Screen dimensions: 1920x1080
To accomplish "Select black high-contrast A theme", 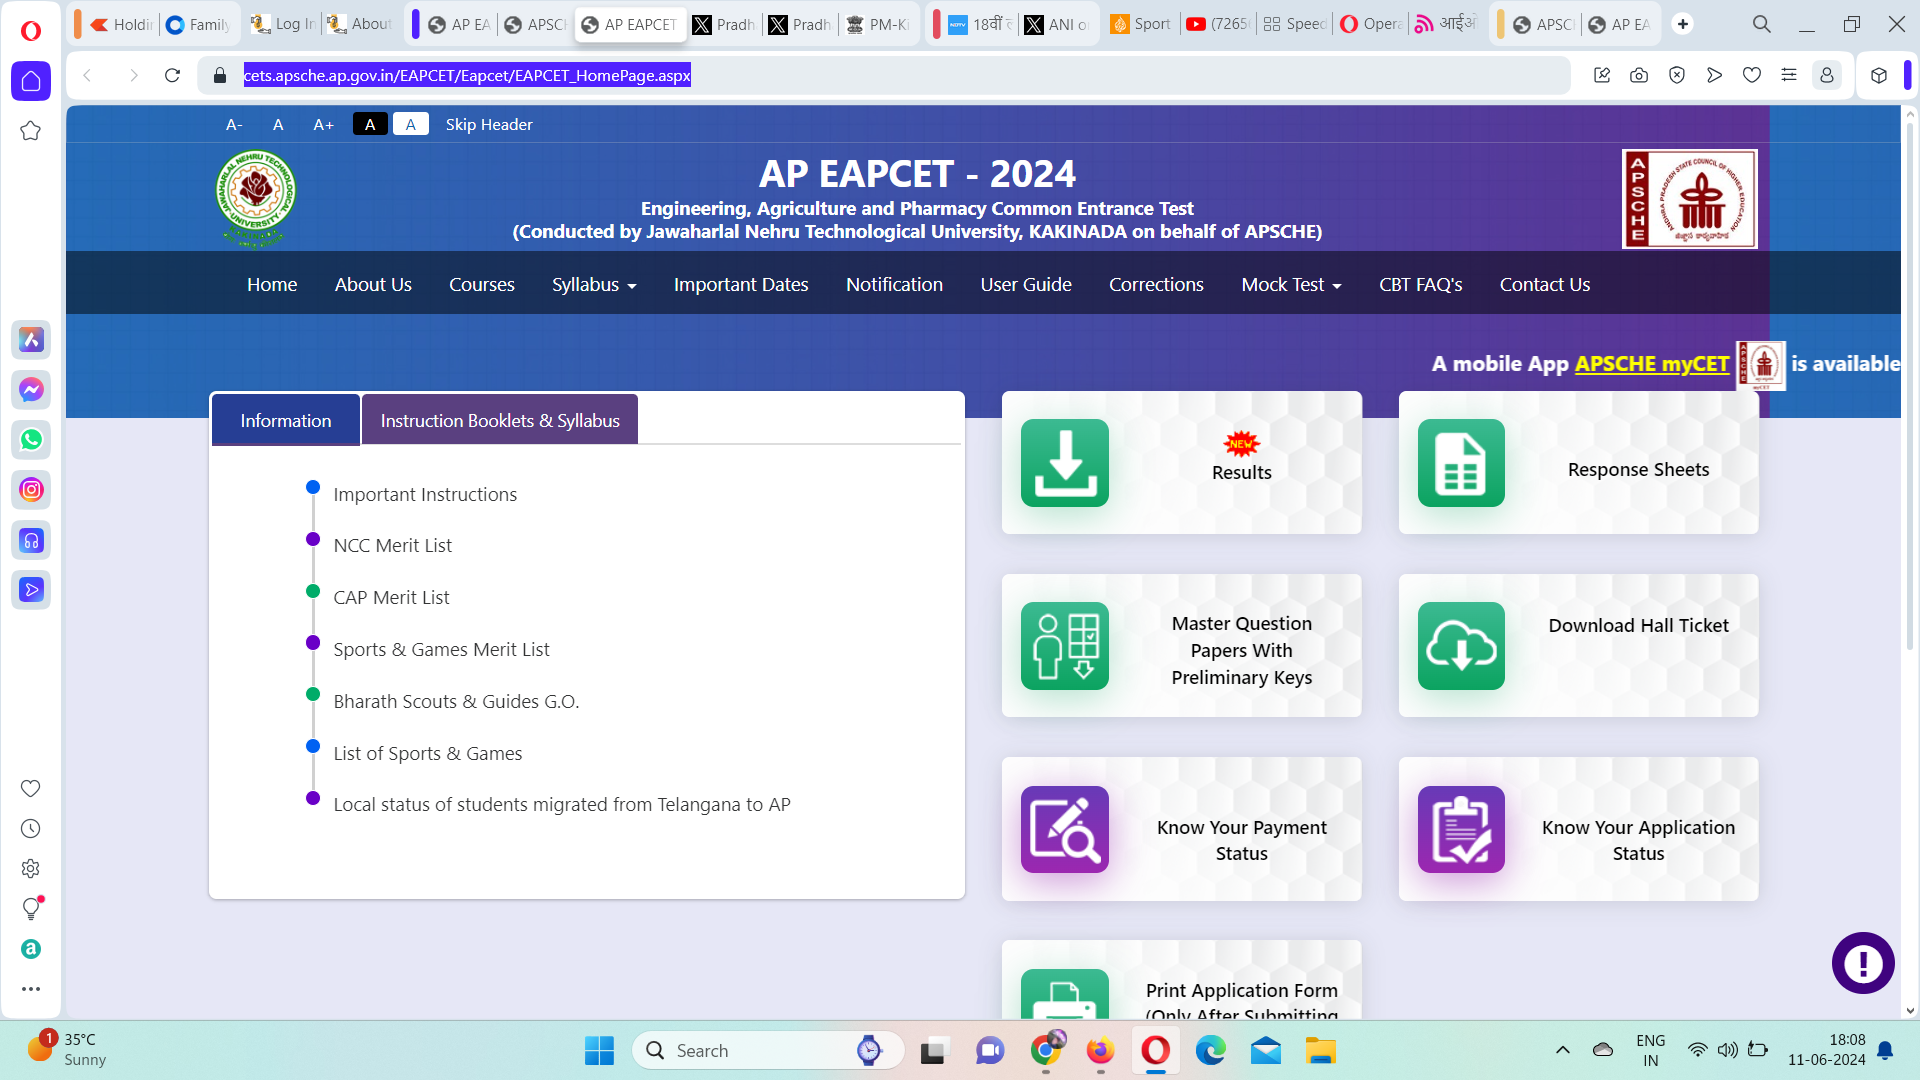I will [370, 124].
